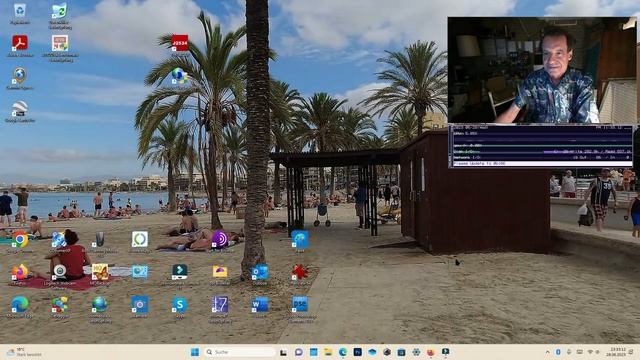This screenshot has height=360, width=640.
Task: Show hidden system tray icons chevron
Action: pyautogui.click(x=547, y=352)
